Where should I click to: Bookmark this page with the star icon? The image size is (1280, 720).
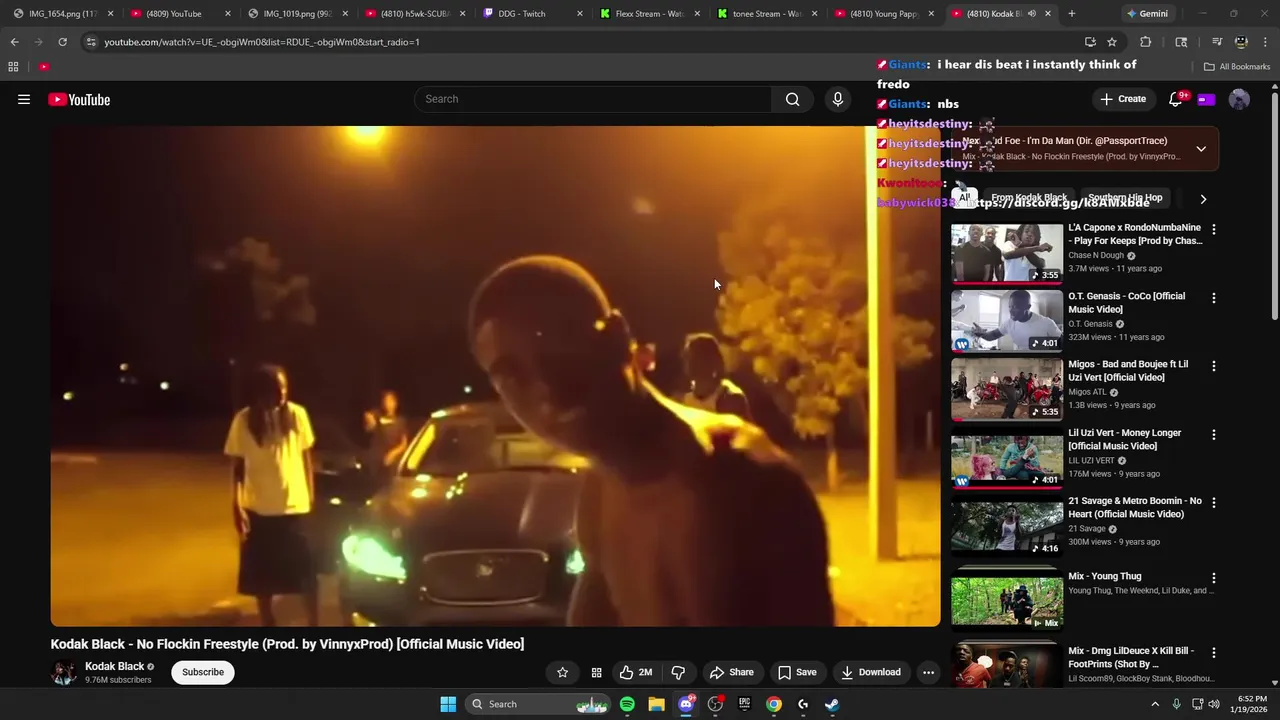click(1112, 42)
